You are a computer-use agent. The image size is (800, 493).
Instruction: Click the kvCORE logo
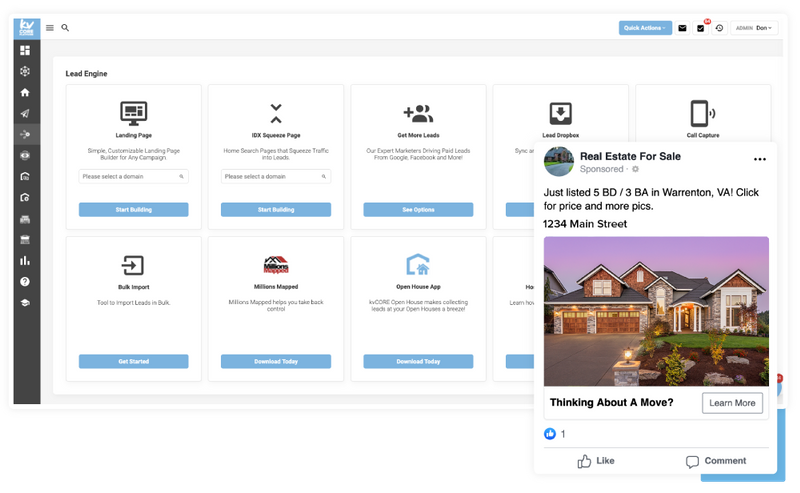pos(27,29)
